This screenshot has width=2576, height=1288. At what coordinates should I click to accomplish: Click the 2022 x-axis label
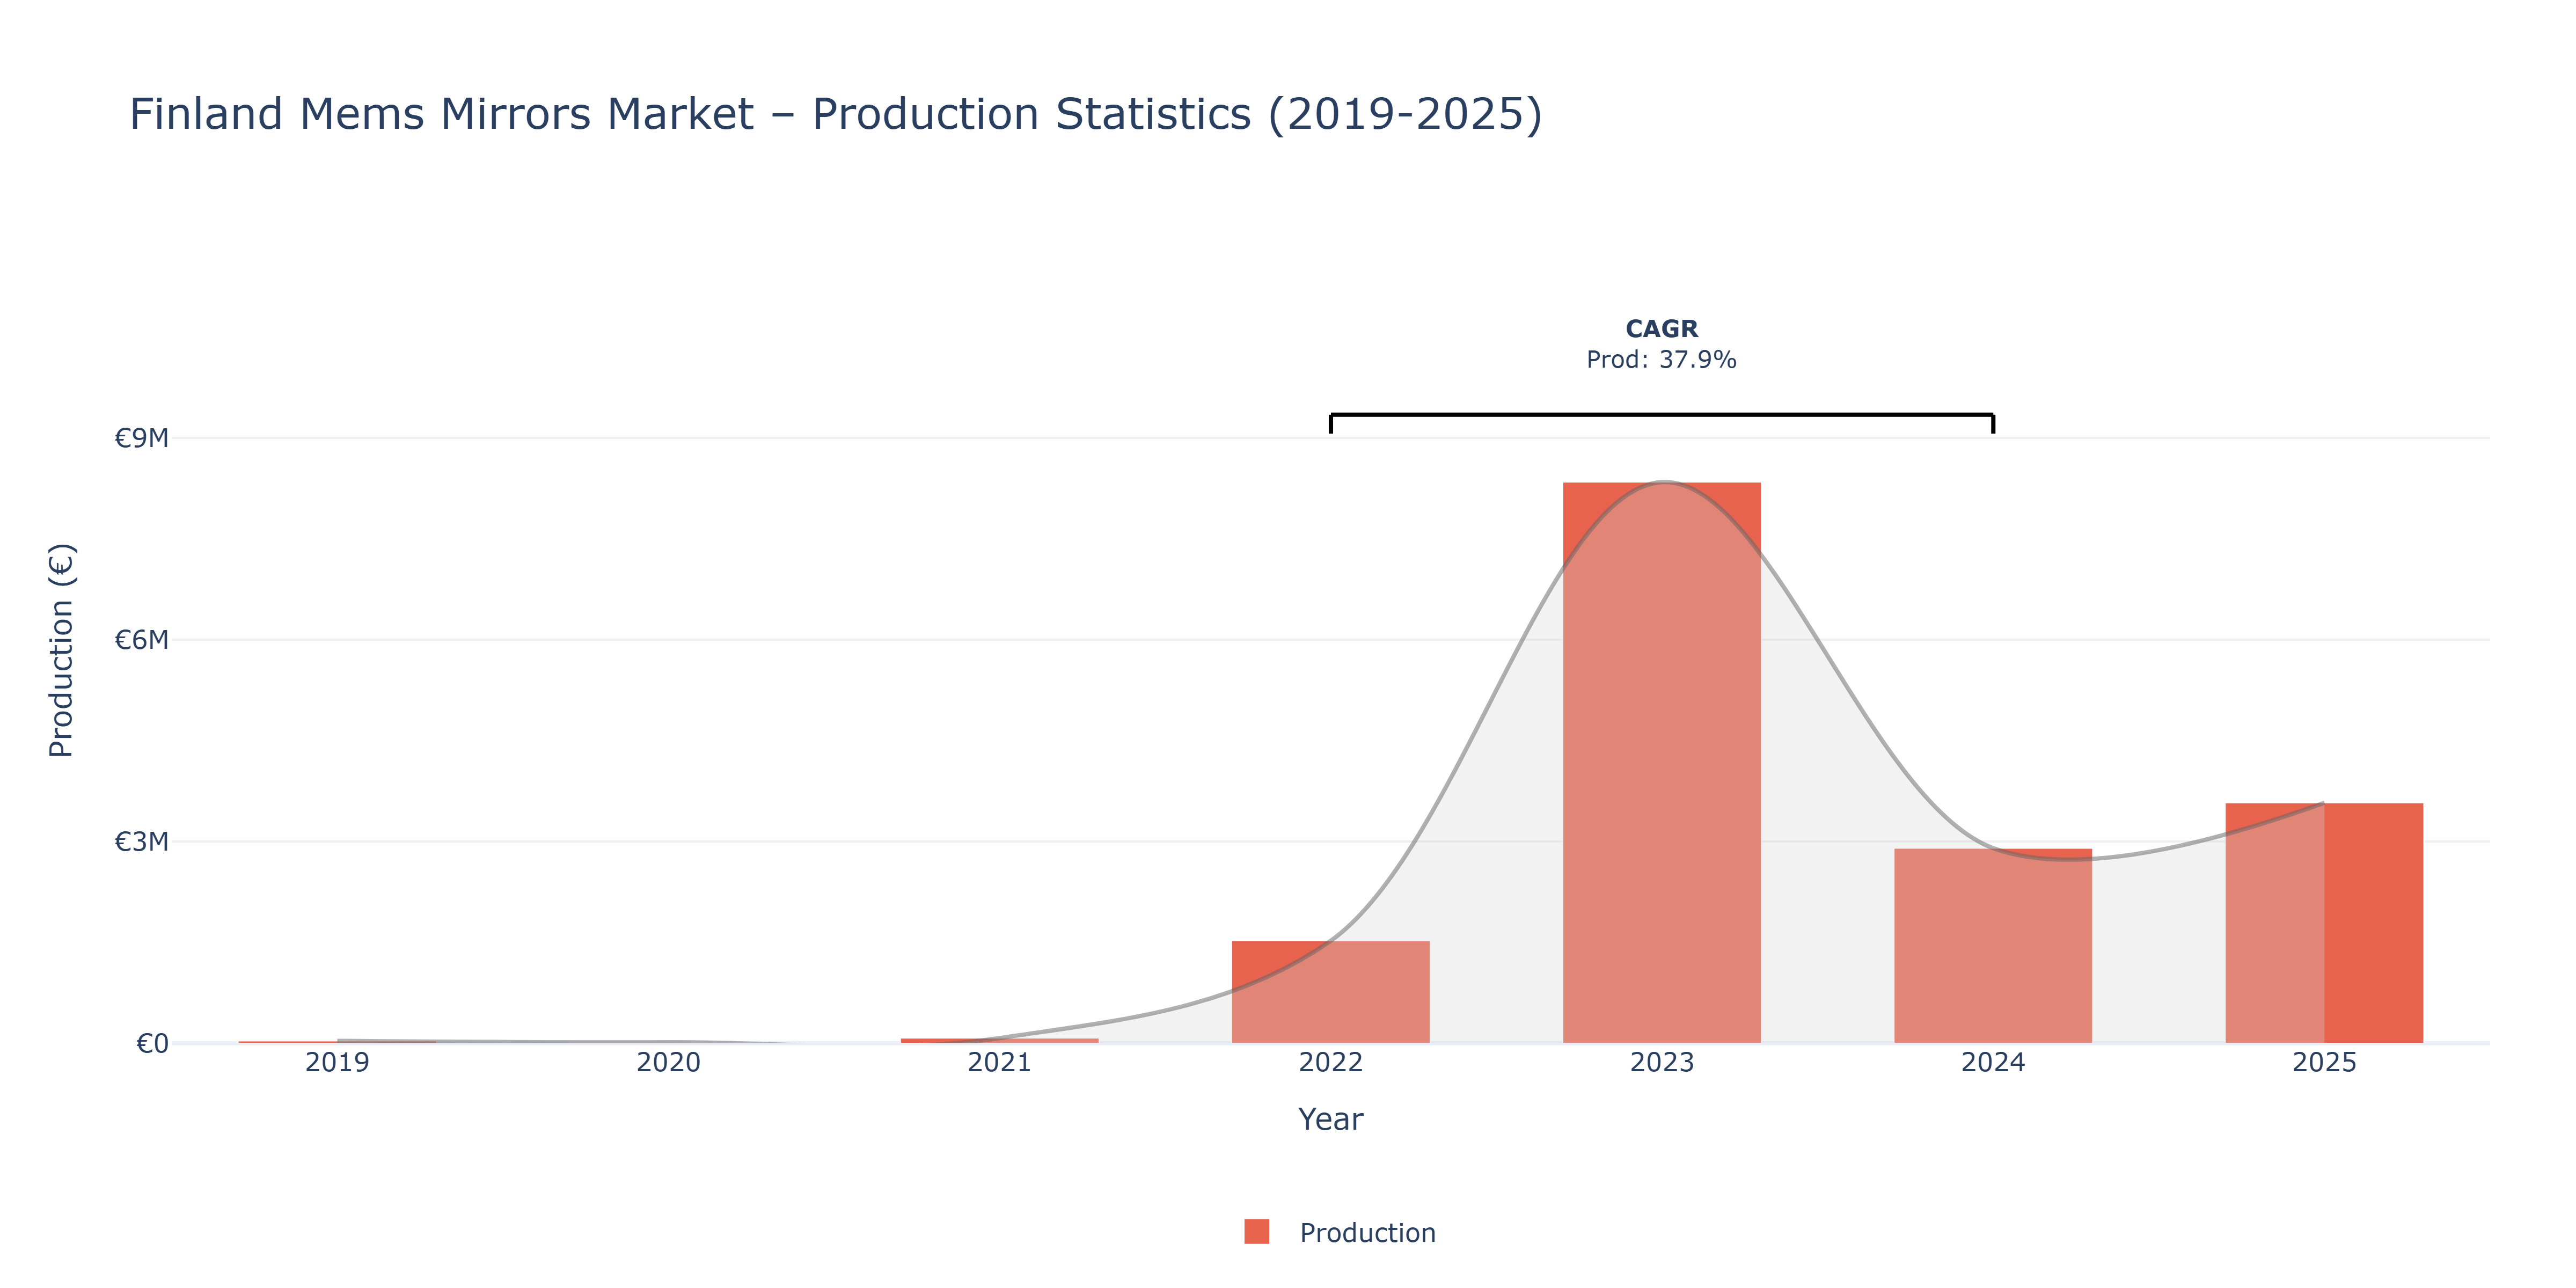pos(1330,1062)
